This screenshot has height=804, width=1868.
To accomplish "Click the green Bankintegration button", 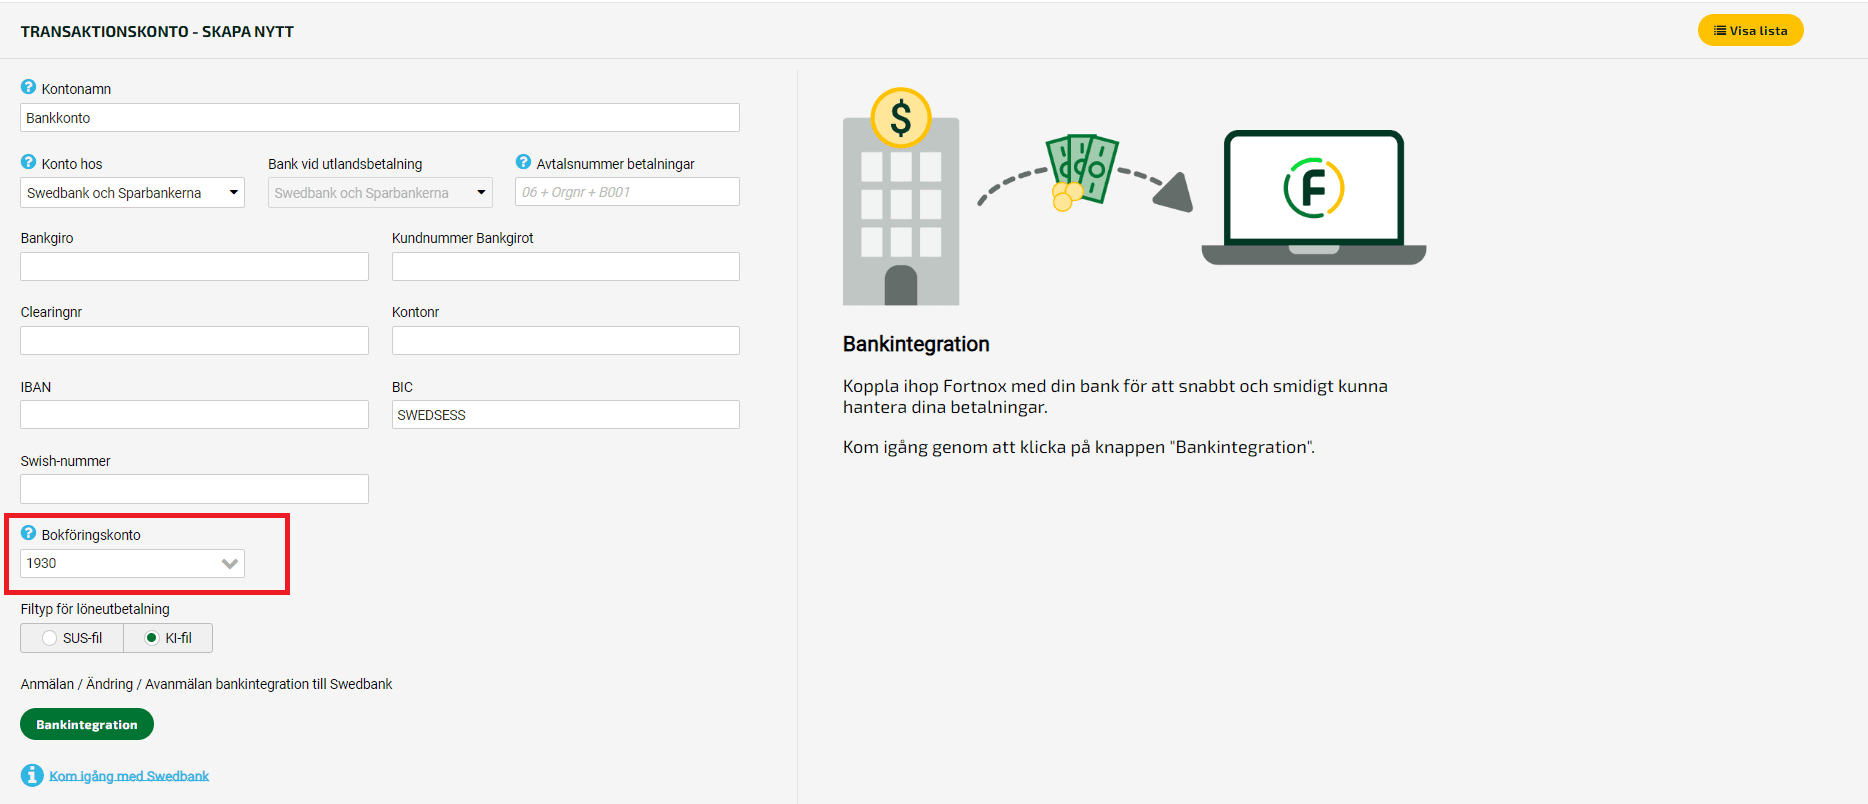I will [x=87, y=724].
